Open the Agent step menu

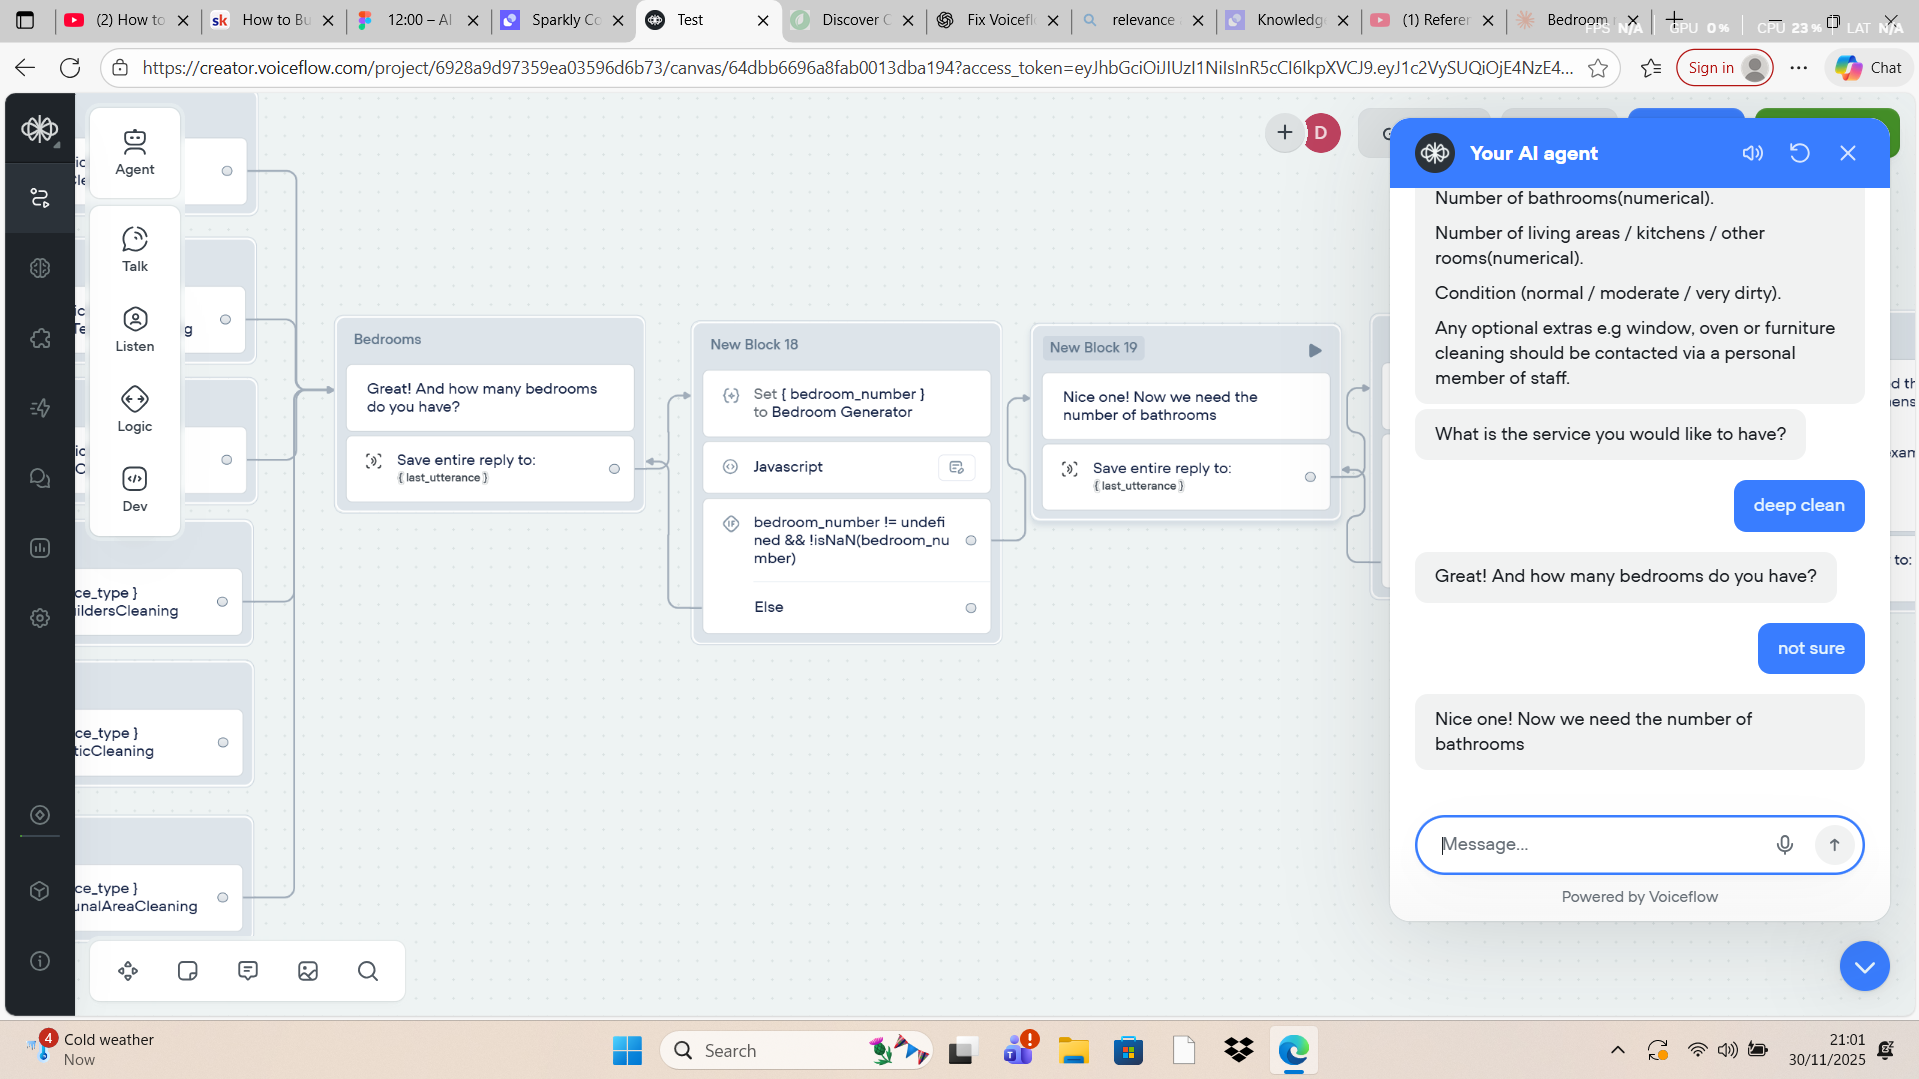click(x=135, y=153)
